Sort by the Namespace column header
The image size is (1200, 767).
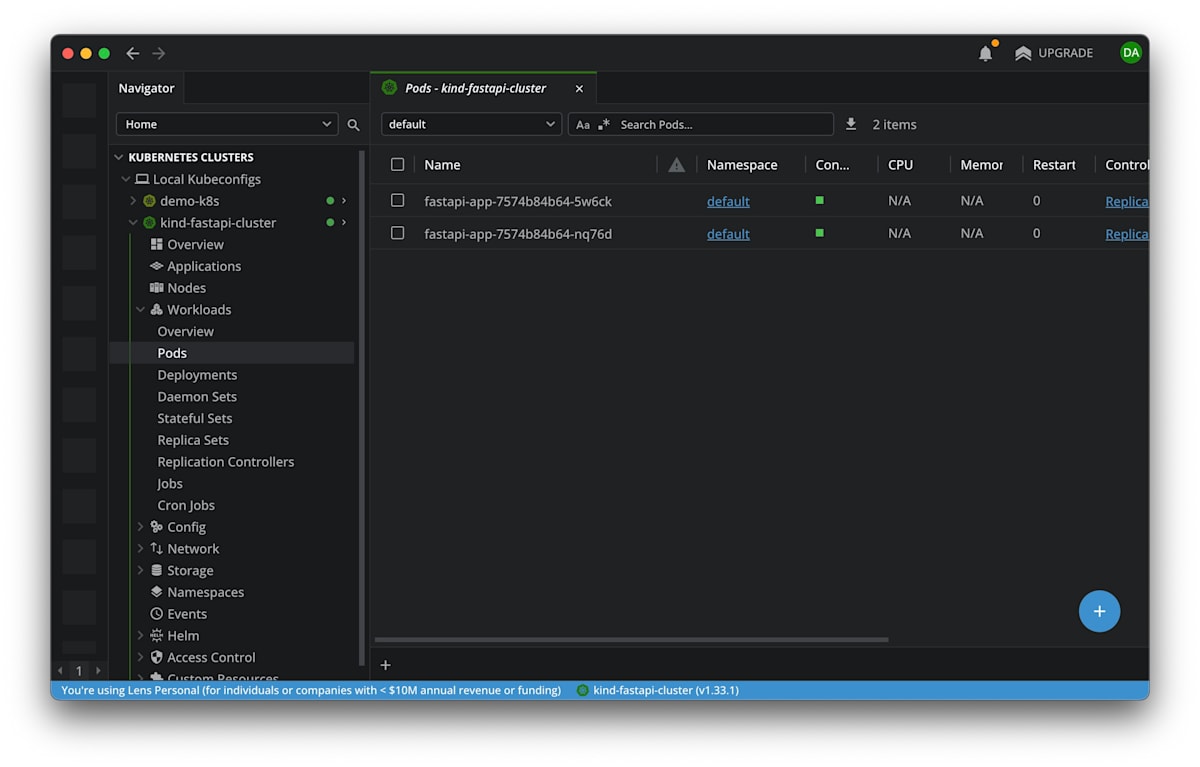(x=742, y=165)
